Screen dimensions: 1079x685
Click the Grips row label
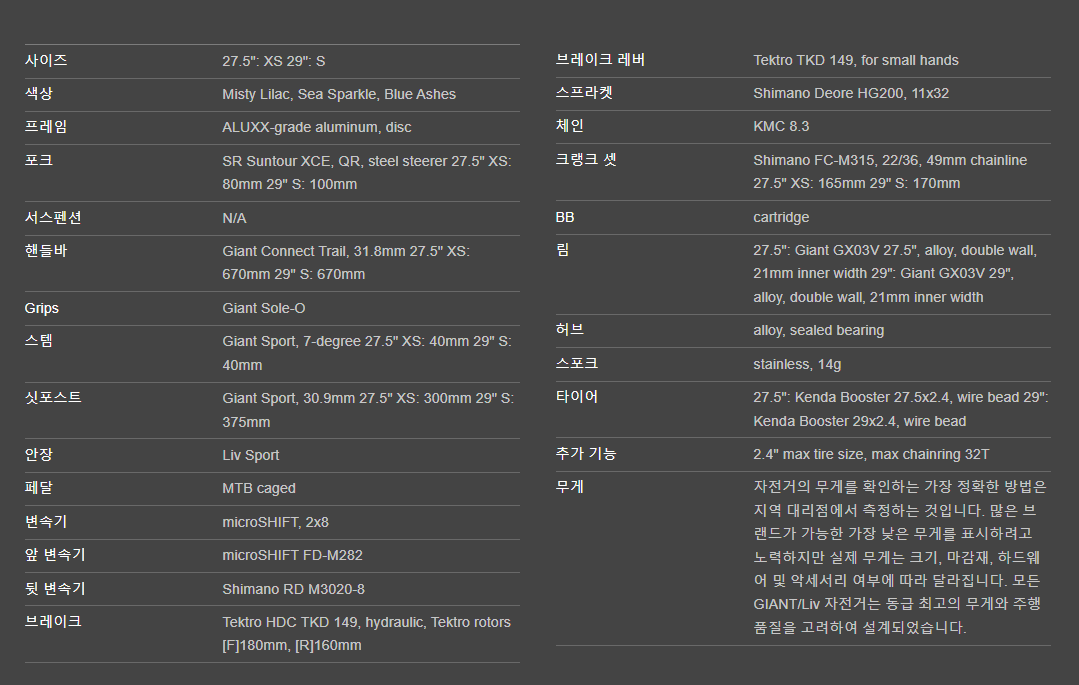tap(42, 308)
